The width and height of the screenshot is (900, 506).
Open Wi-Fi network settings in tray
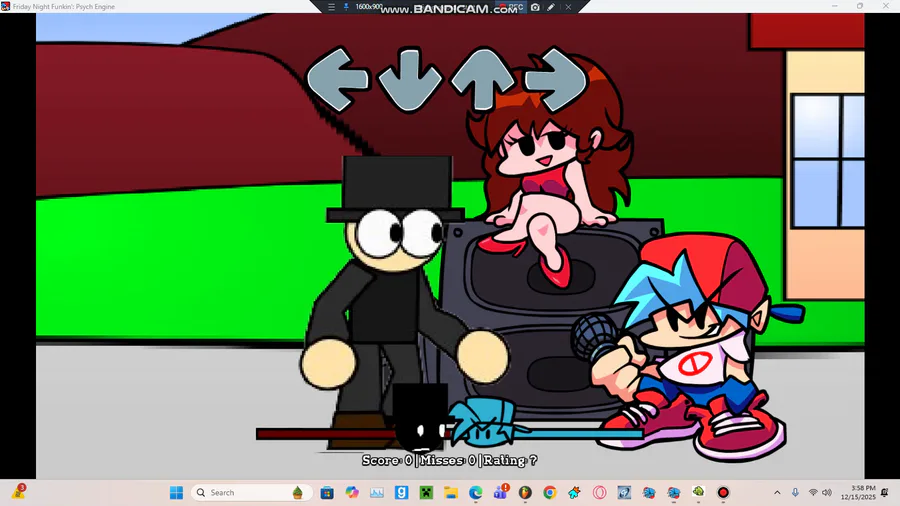coord(813,492)
